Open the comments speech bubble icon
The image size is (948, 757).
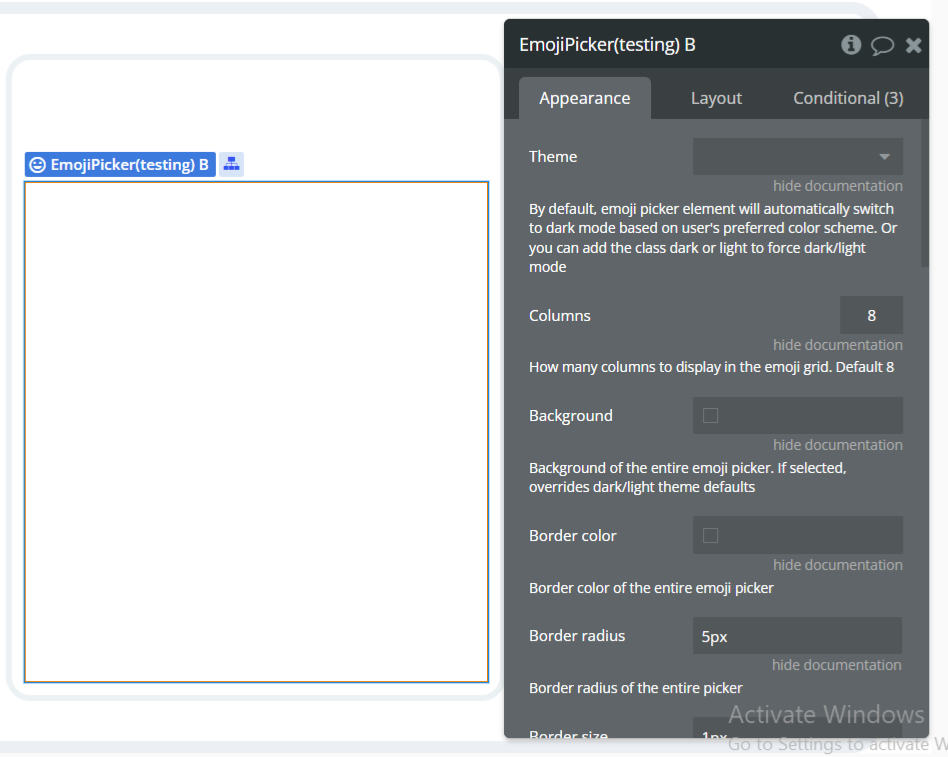pos(882,45)
